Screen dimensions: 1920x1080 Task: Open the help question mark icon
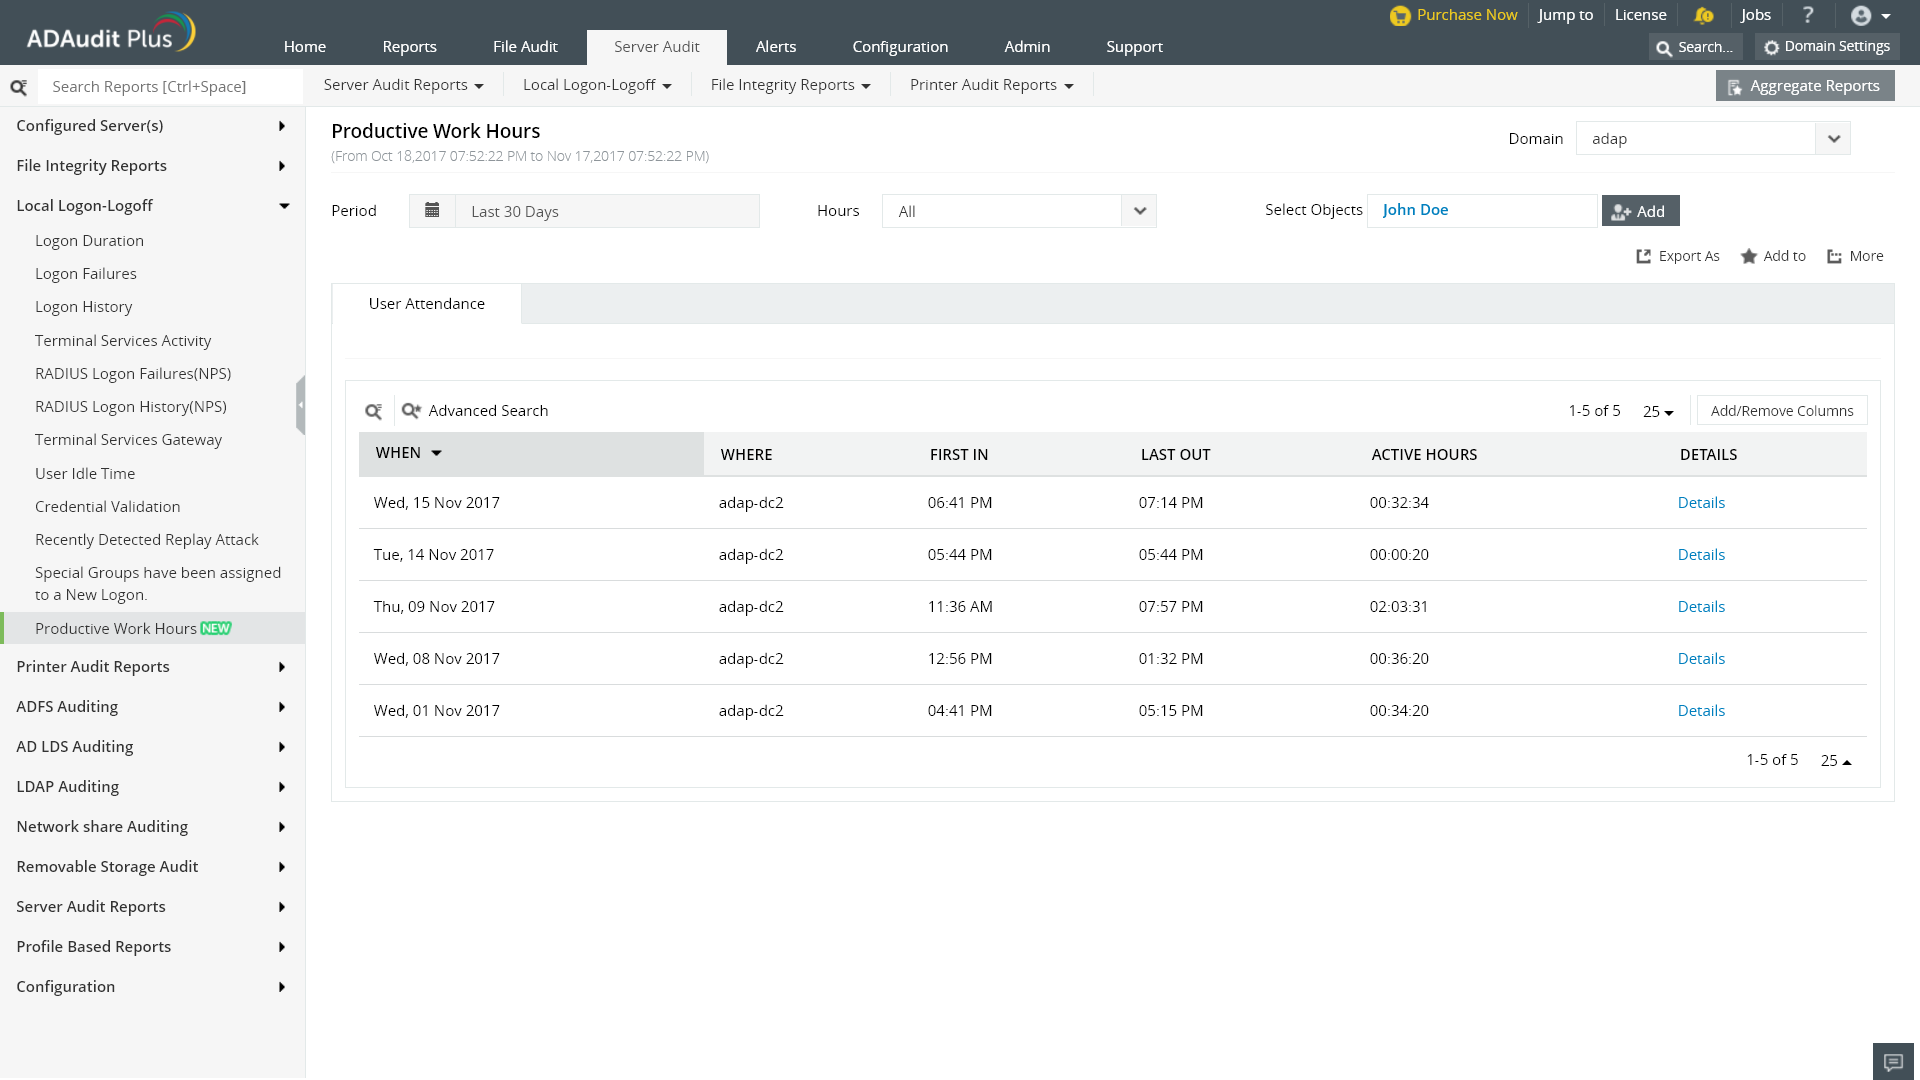[x=1807, y=15]
